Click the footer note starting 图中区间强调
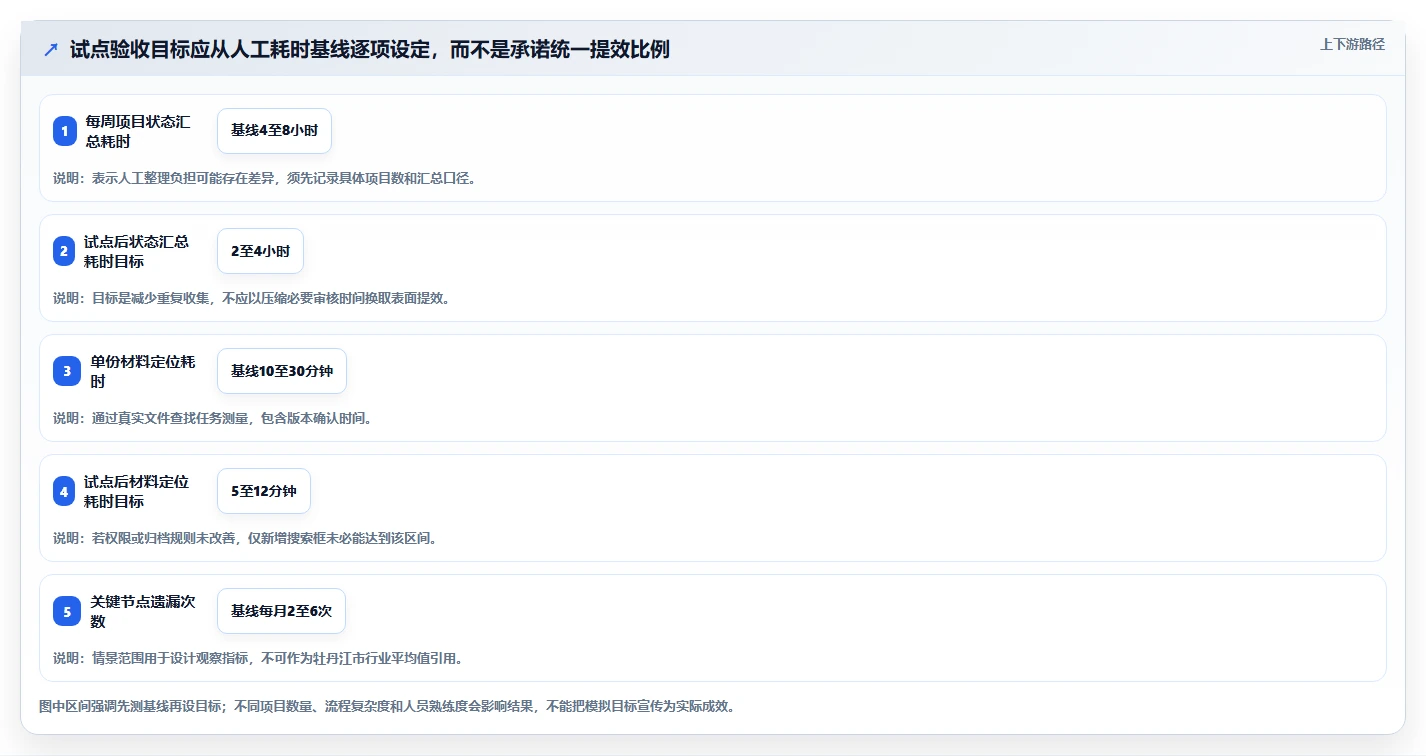Viewport: 1426px width, 756px height. 388,706
